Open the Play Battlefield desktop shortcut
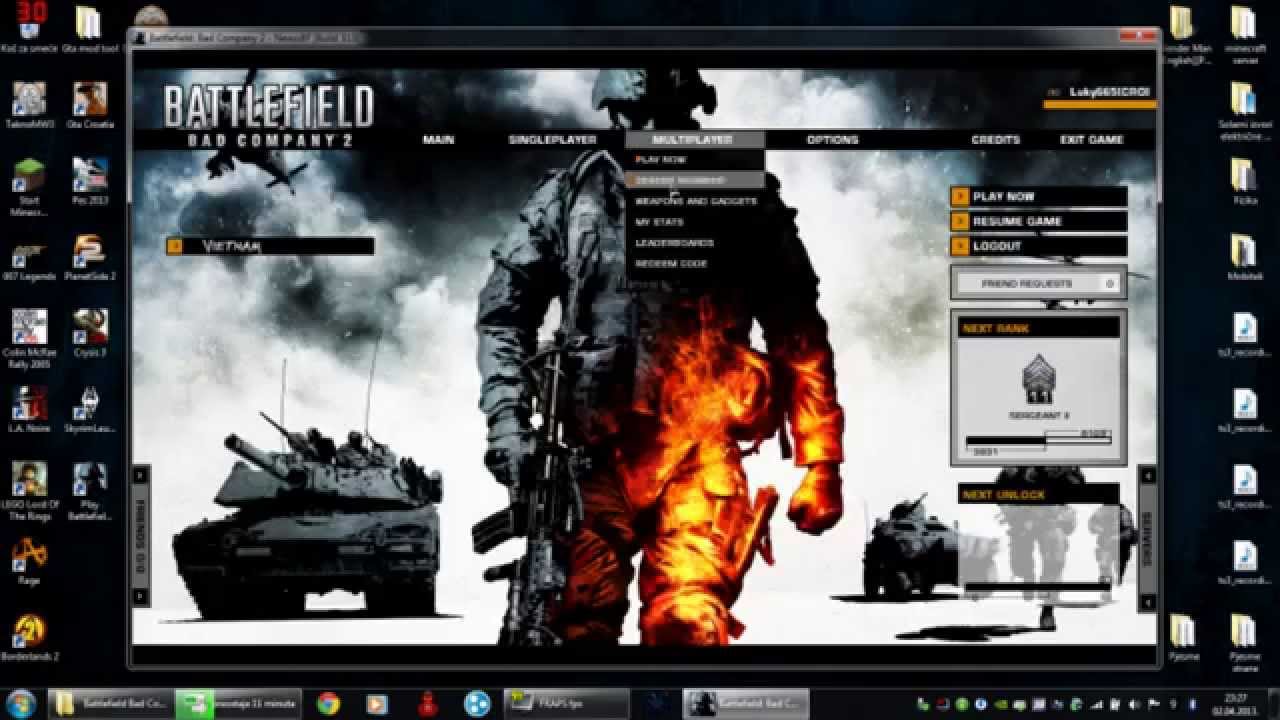This screenshot has height=720, width=1280. click(90, 492)
